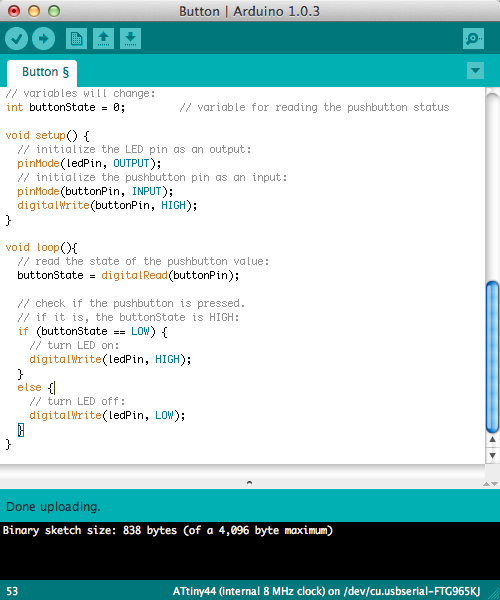Viewport: 500px width, 600px height.
Task: Click the editor scrollbar thumb
Action: coord(492,357)
